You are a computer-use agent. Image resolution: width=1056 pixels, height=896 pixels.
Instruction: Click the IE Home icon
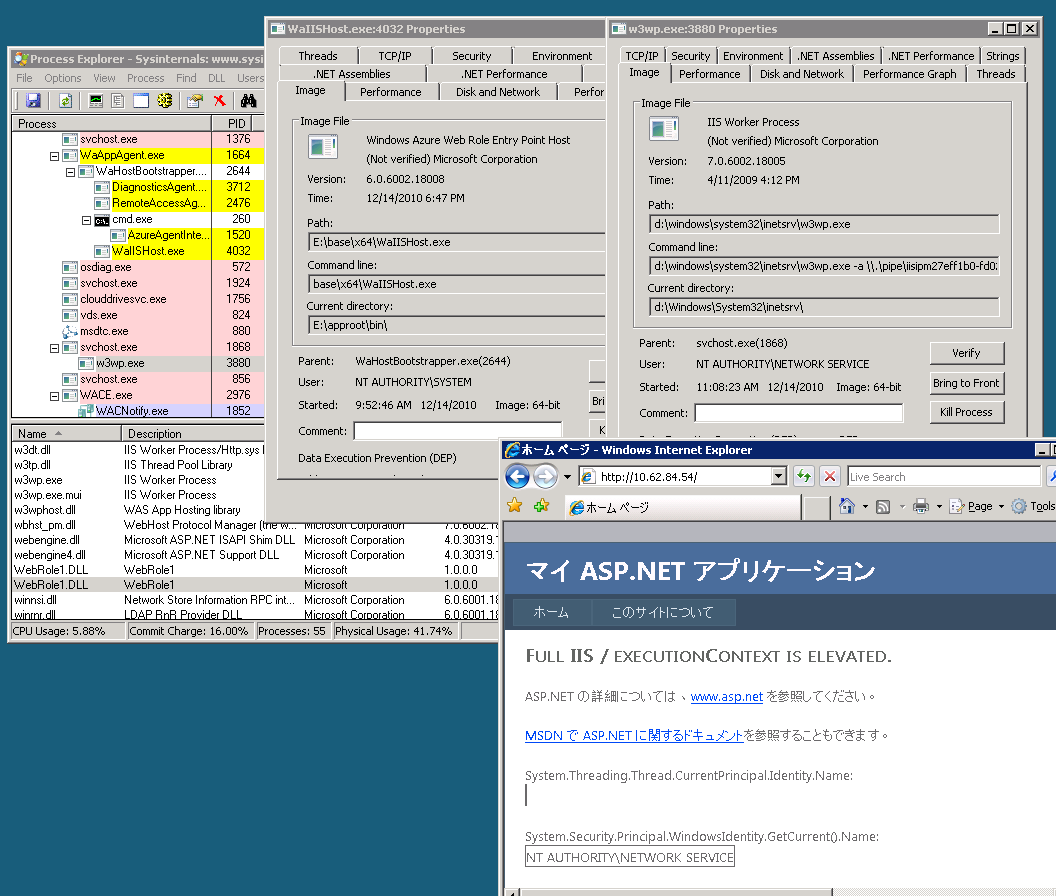click(x=846, y=507)
